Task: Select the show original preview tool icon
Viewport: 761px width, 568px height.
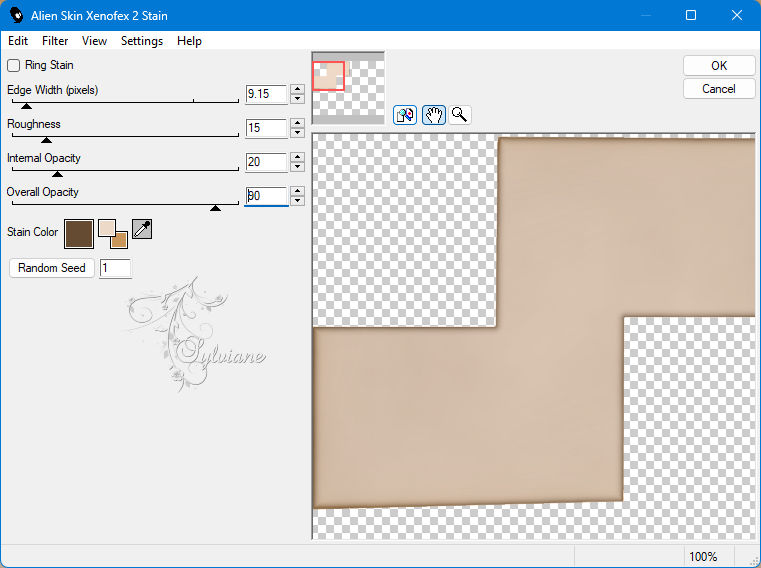Action: pos(405,115)
